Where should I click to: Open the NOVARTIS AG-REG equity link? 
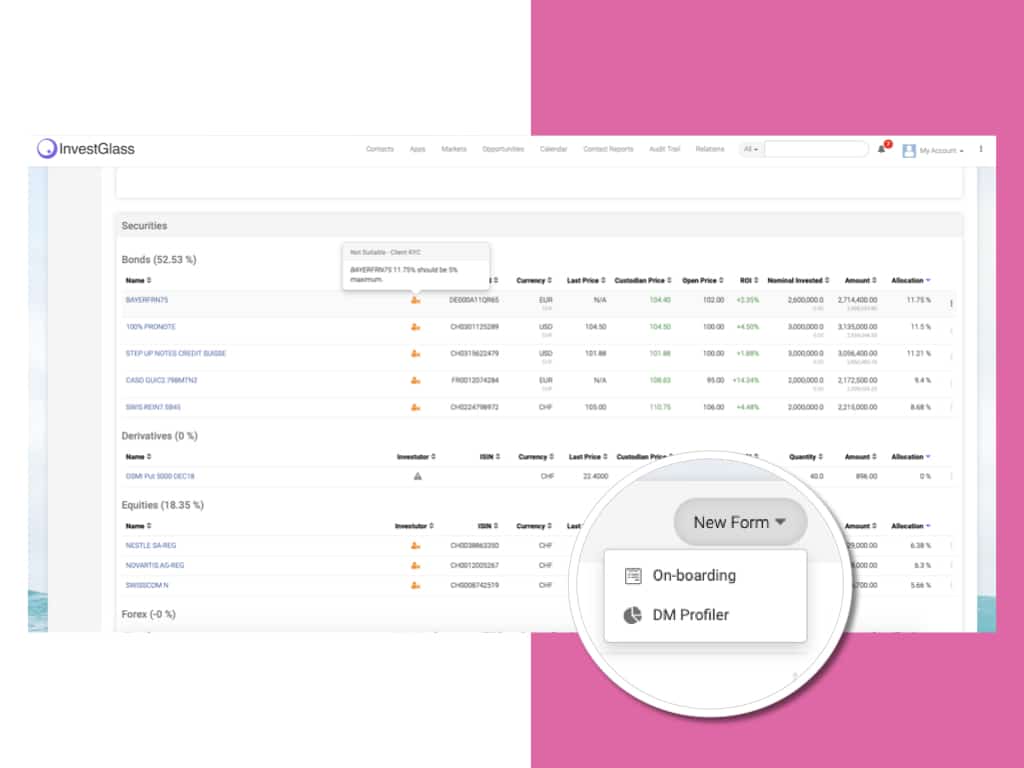[x=155, y=566]
